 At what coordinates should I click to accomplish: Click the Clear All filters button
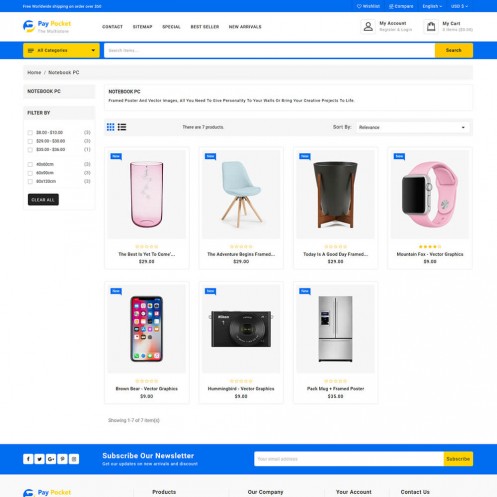pos(43,200)
